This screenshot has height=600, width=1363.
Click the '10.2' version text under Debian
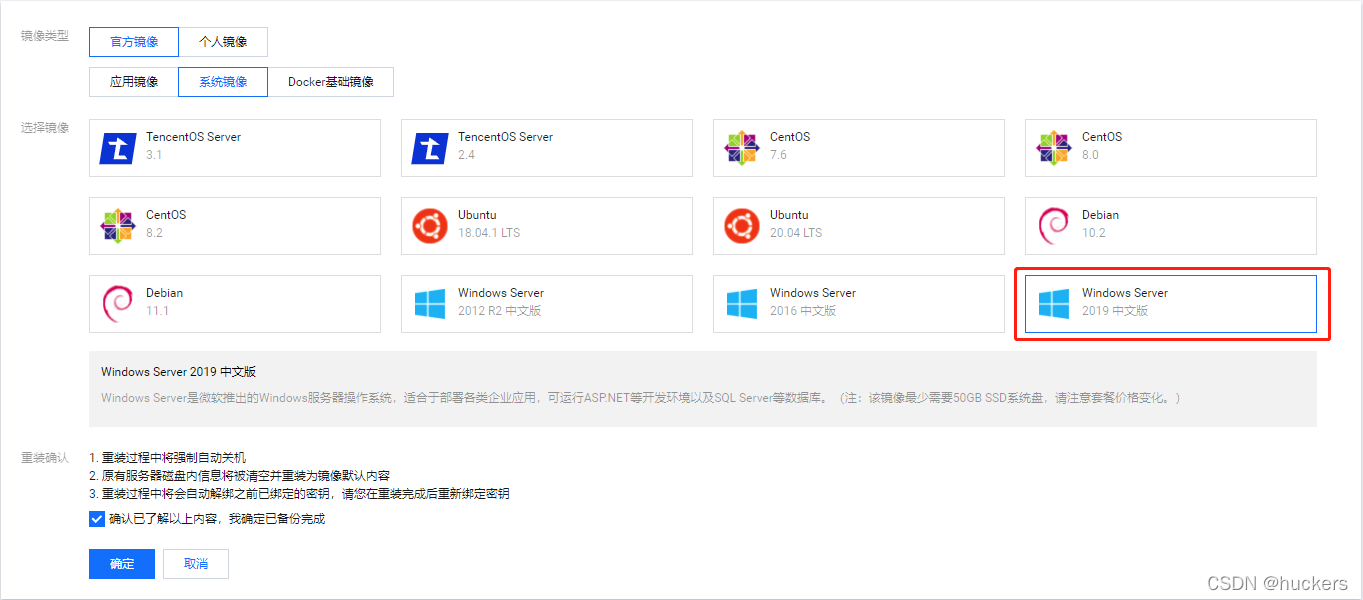(x=1094, y=233)
